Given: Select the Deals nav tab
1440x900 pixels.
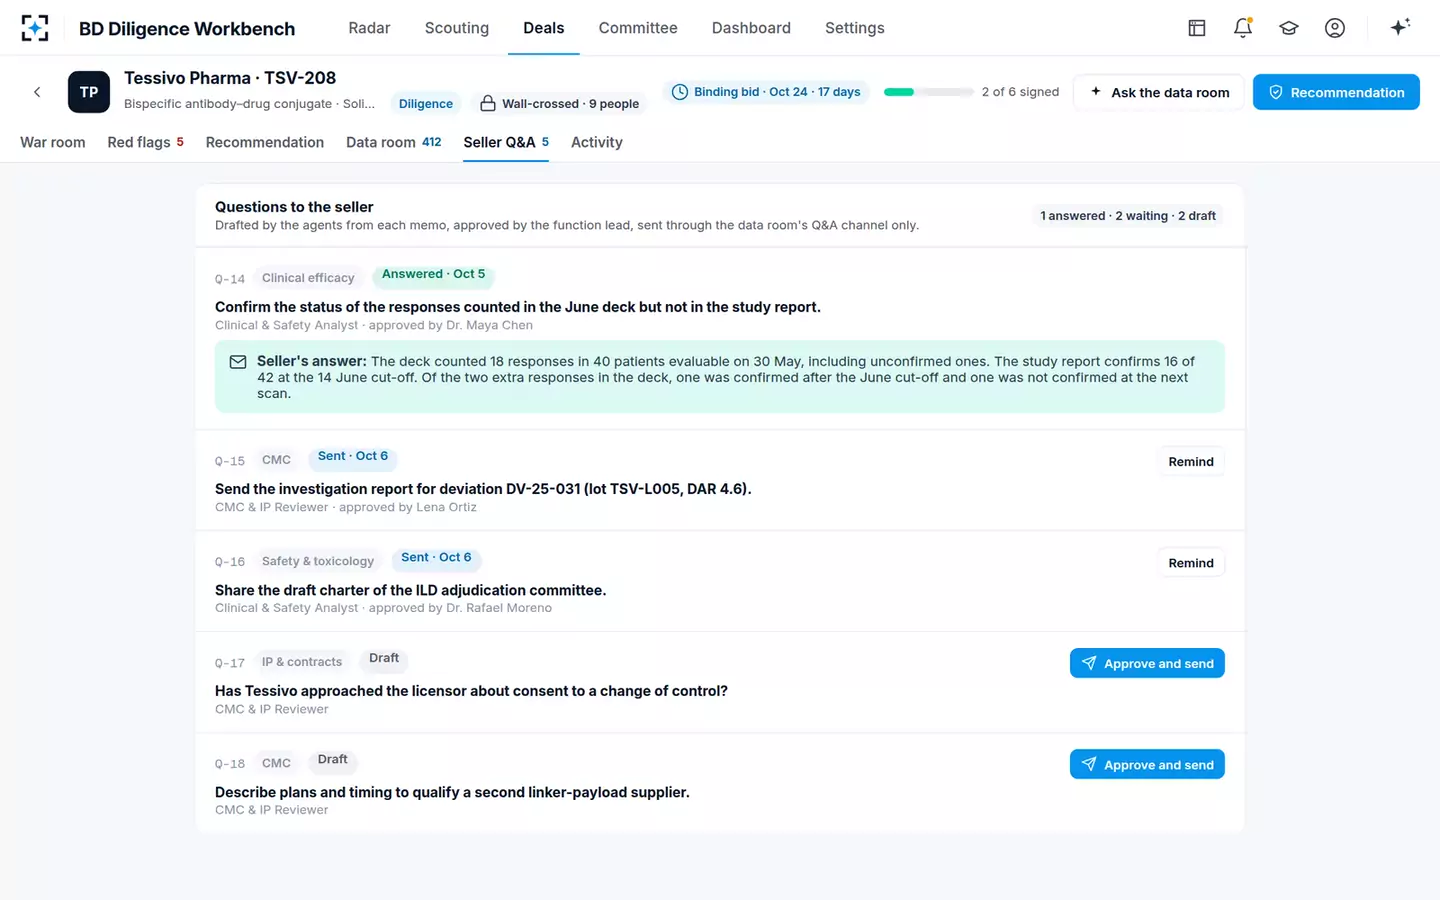Looking at the screenshot, I should tap(544, 28).
